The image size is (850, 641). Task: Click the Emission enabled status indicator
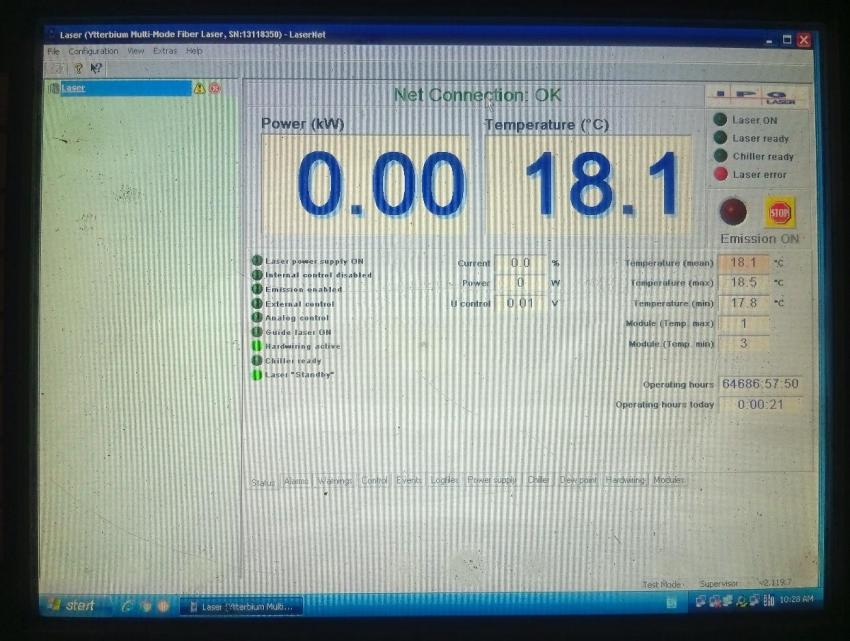(257, 289)
